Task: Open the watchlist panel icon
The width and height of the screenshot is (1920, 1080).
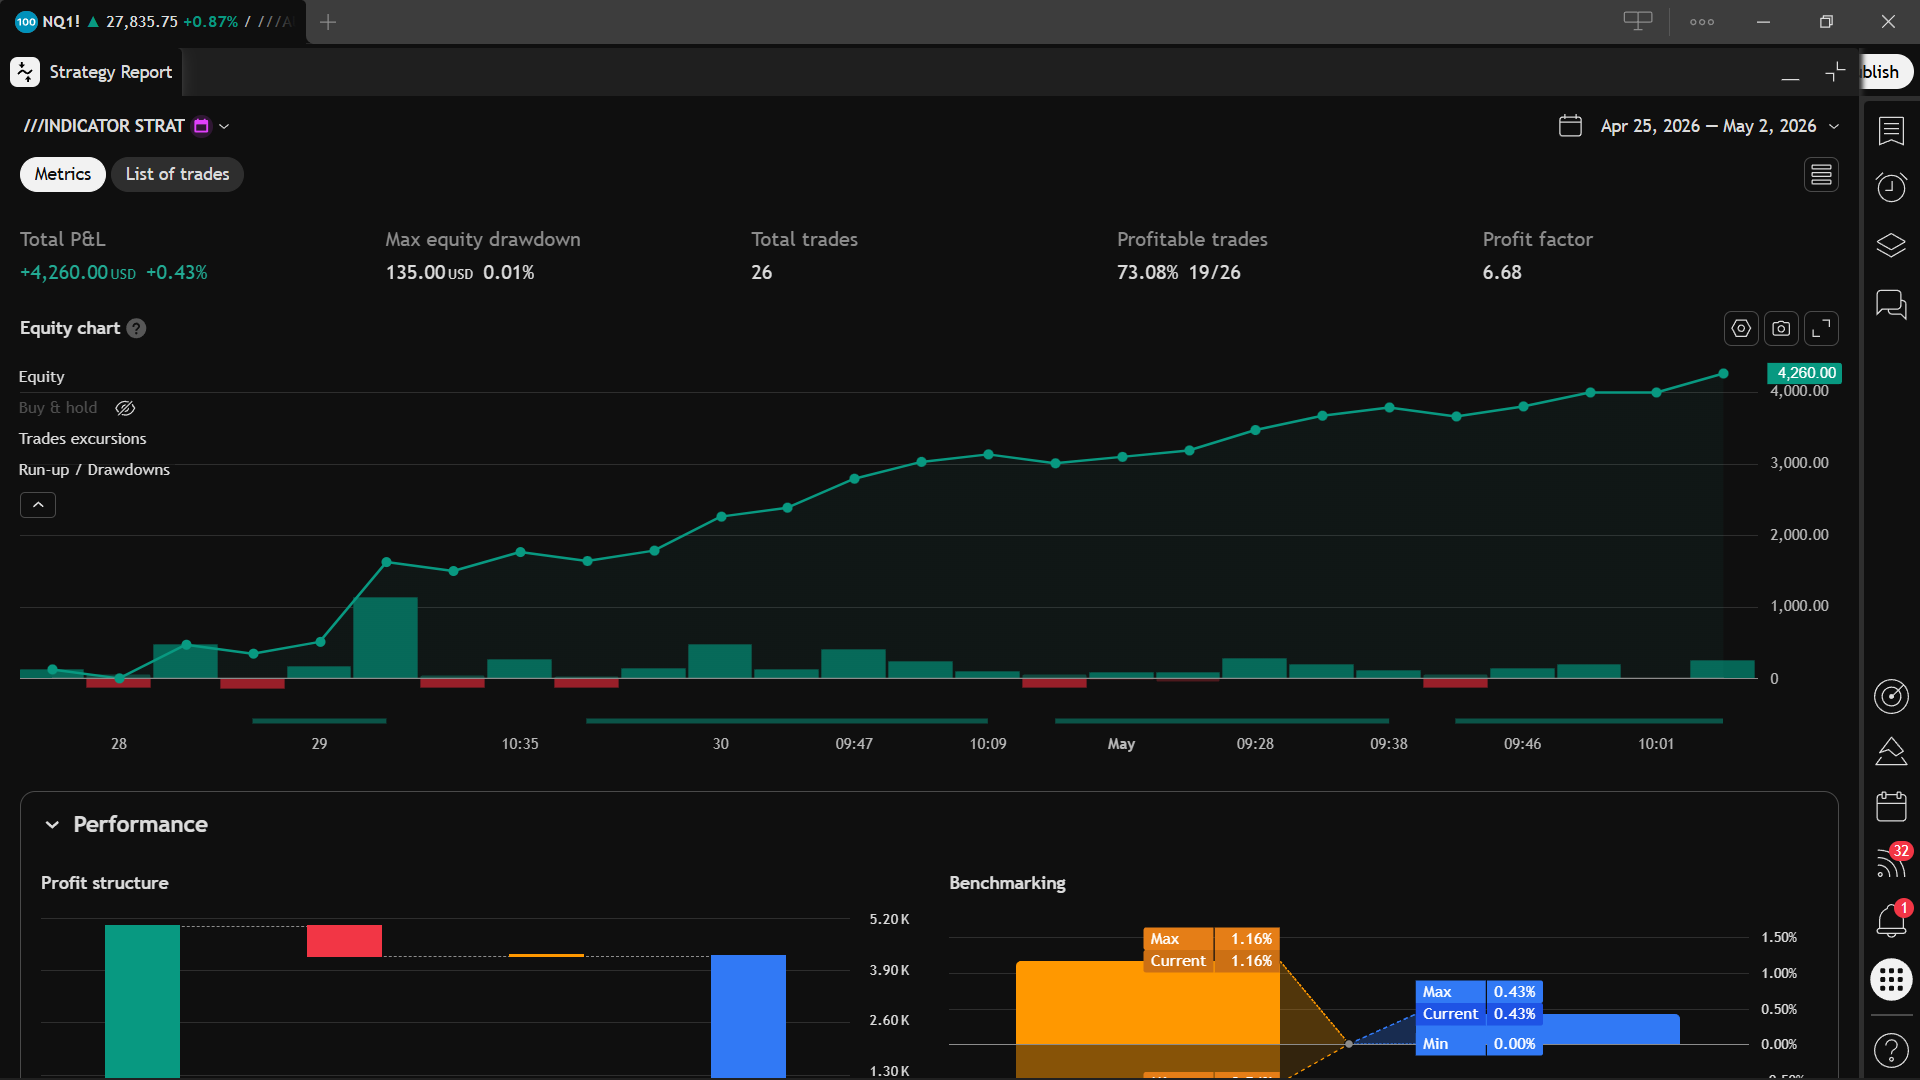Action: click(1891, 131)
